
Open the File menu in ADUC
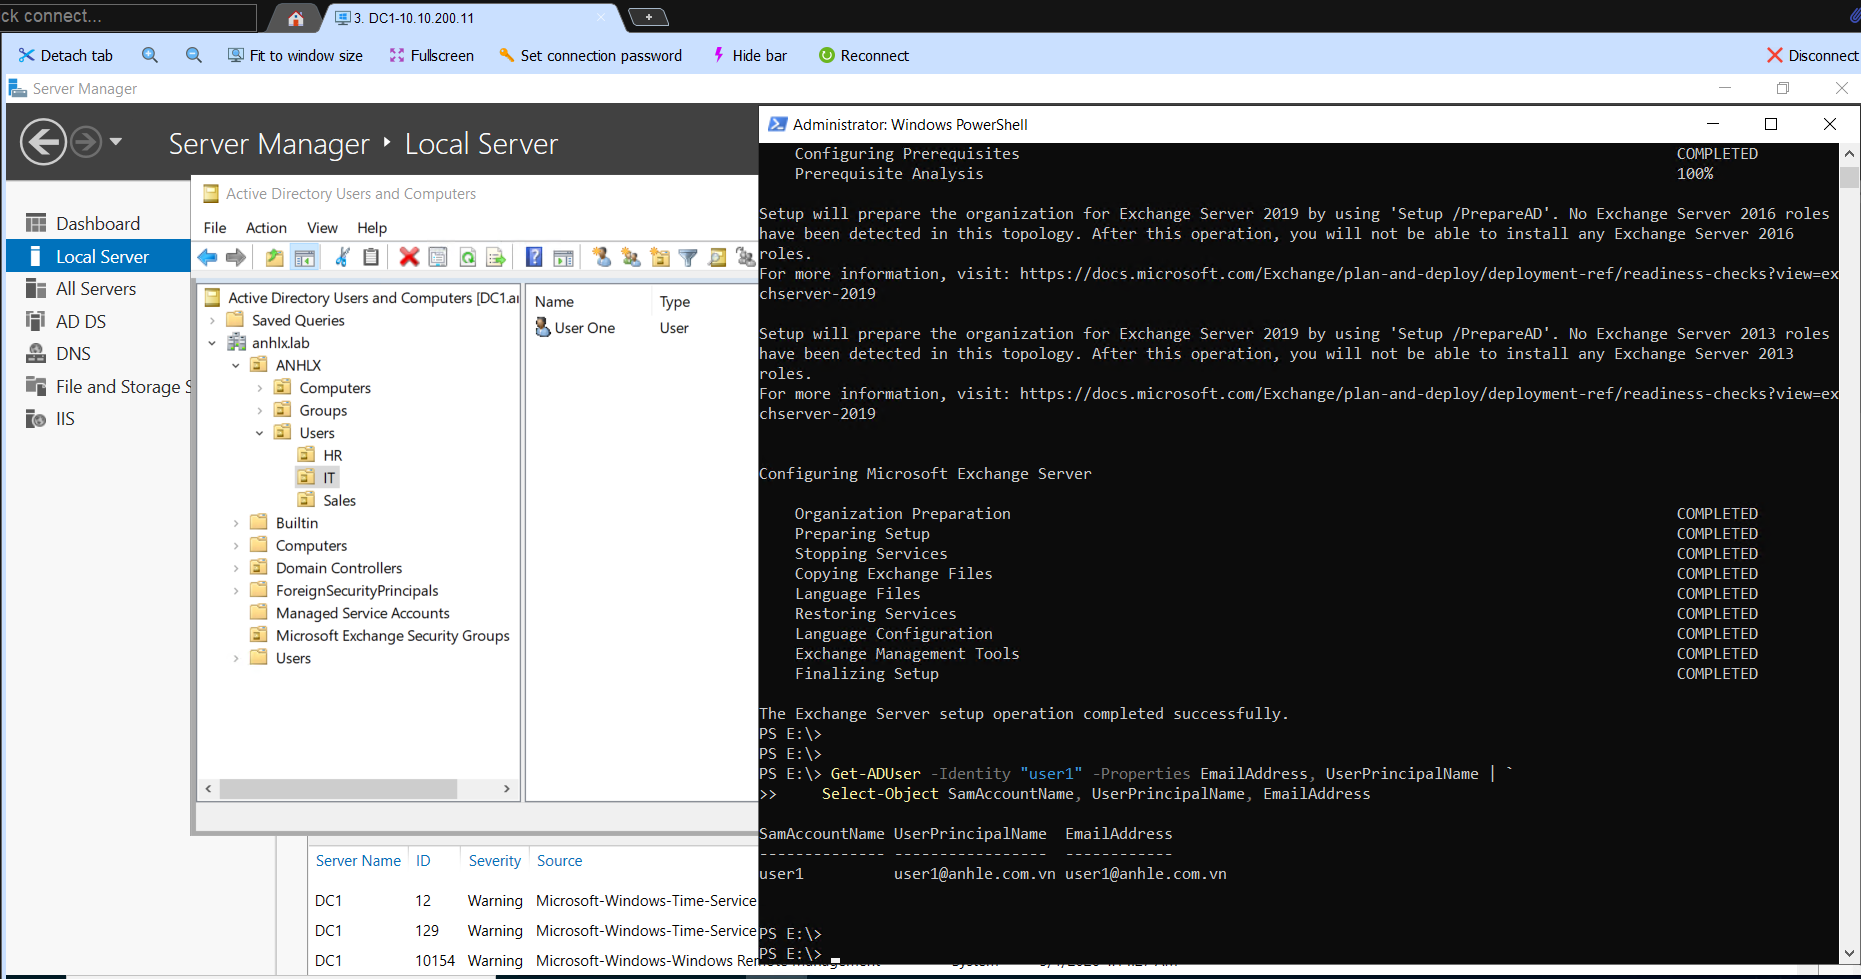pyautogui.click(x=215, y=228)
